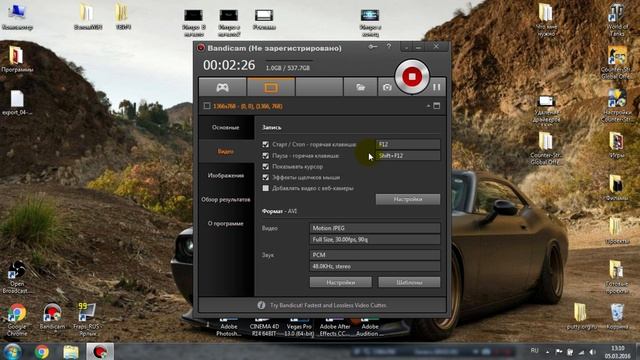Open the Bandicam desktop shortcut
Viewport: 640px width, 360px height.
(52, 317)
